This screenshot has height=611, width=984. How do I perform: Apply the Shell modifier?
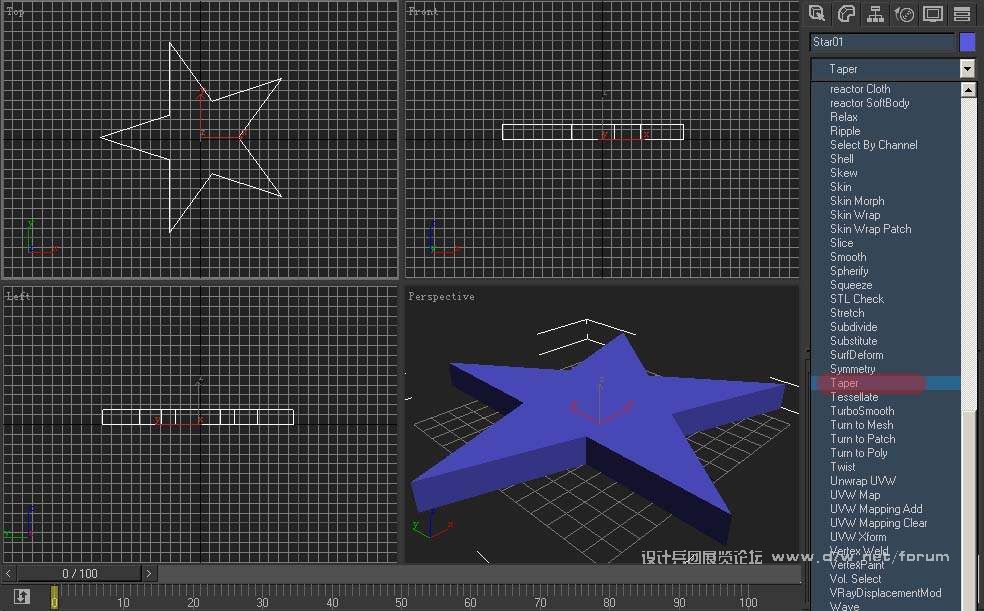coord(842,159)
